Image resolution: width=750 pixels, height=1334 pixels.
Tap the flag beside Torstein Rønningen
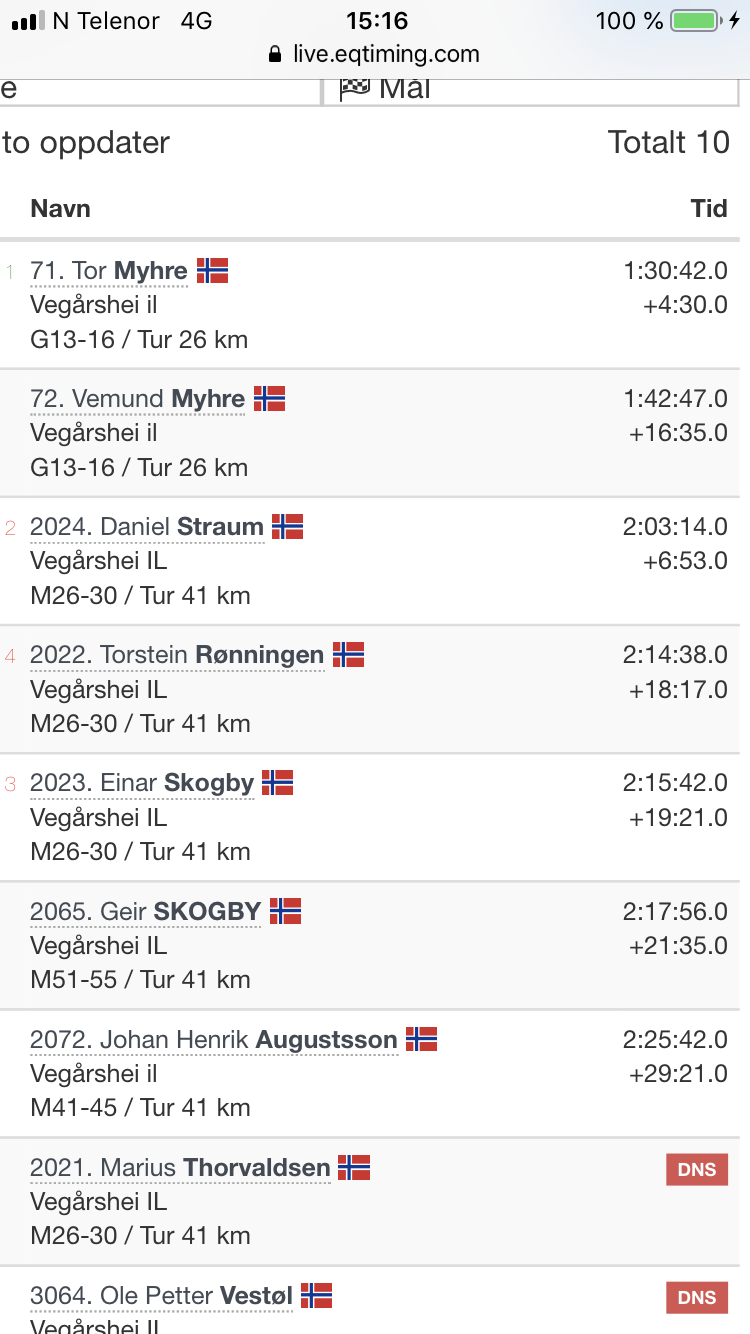pos(348,655)
